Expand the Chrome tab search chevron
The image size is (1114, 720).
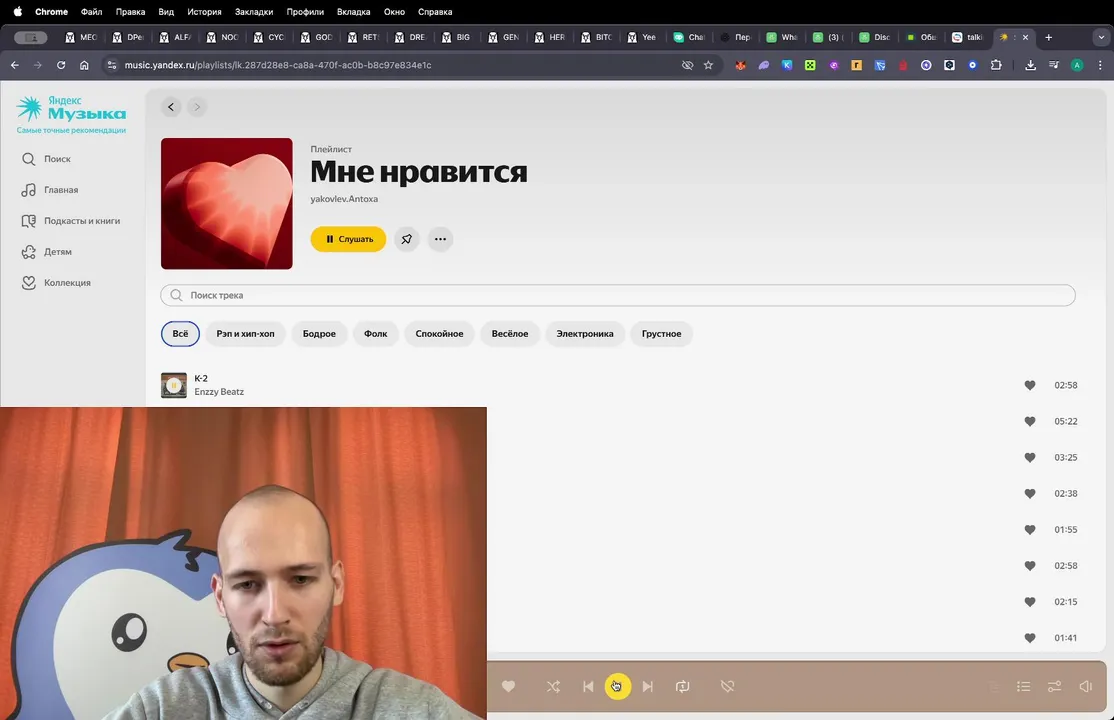coord(1101,37)
